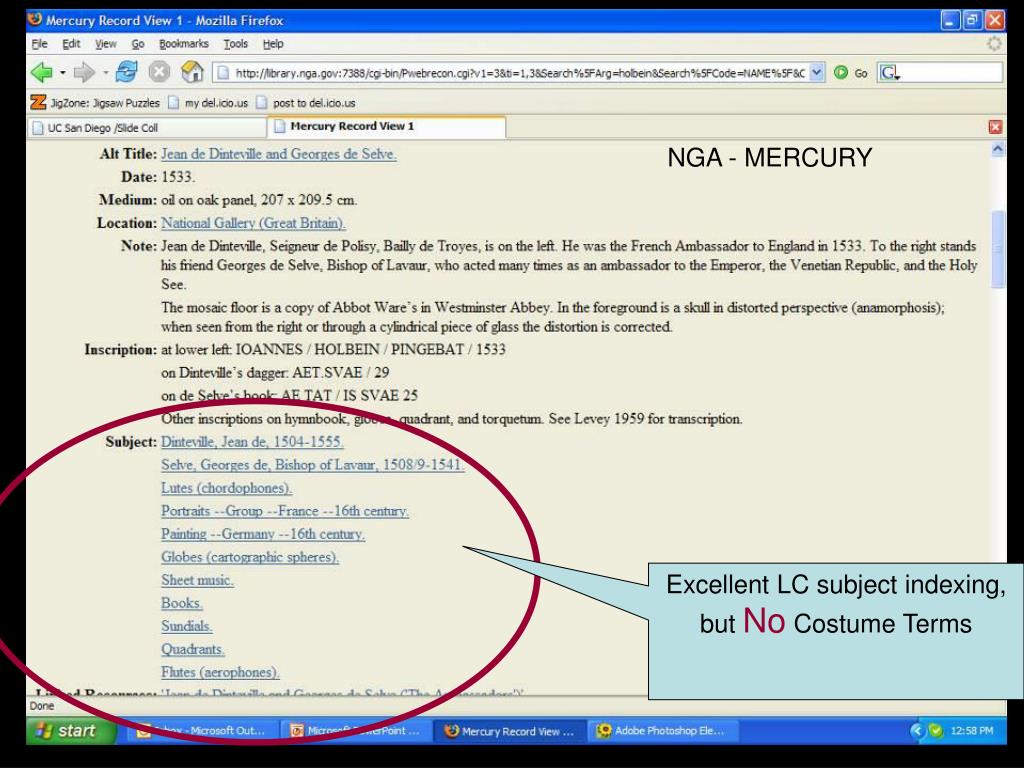Open the 'my del.icio.us' bookmark
The height and width of the screenshot is (768, 1024).
(x=208, y=103)
